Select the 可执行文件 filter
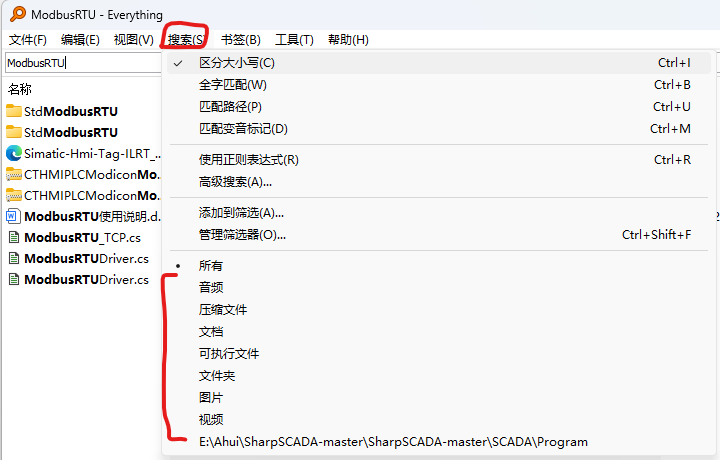The width and height of the screenshot is (720, 460). (439, 354)
